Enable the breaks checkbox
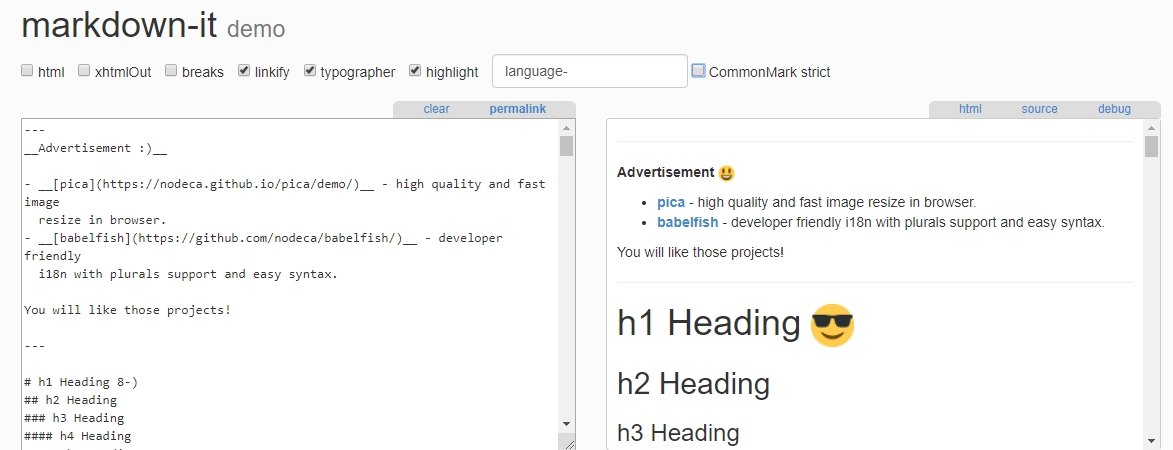The height and width of the screenshot is (450, 1173). pos(171,71)
